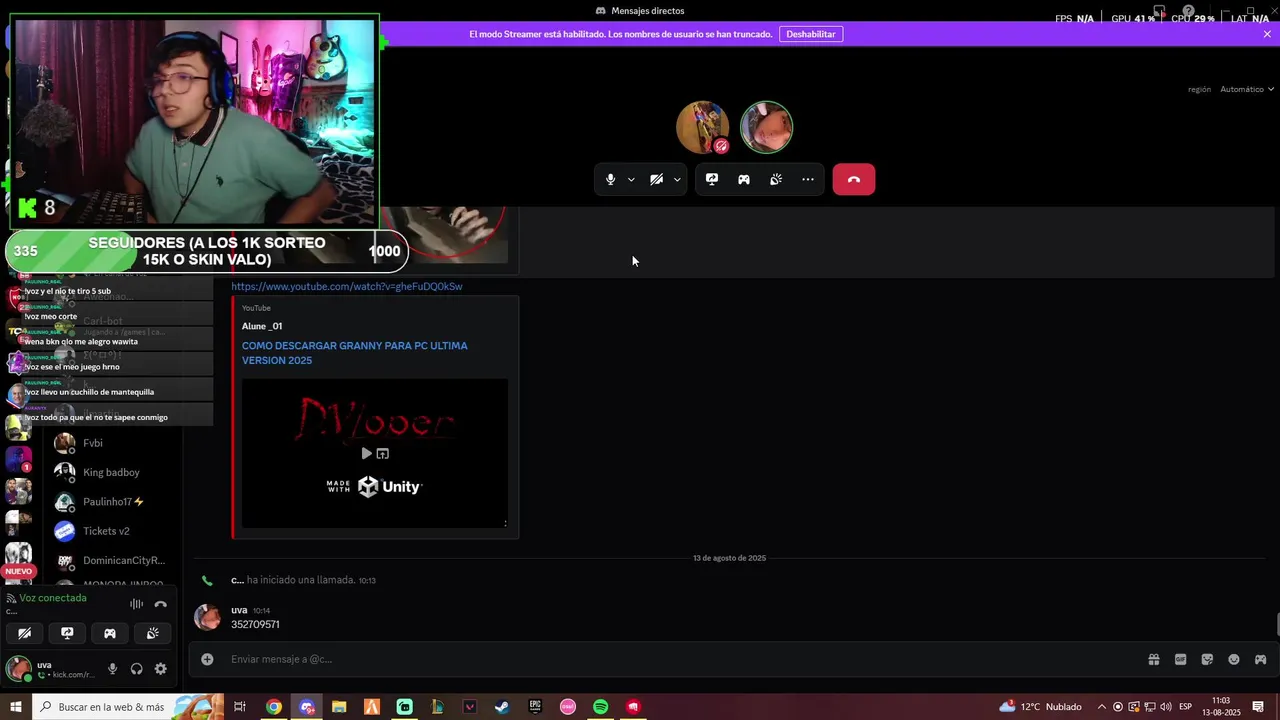Send a gift via gift icon
1280x720 pixels.
pos(1153,659)
